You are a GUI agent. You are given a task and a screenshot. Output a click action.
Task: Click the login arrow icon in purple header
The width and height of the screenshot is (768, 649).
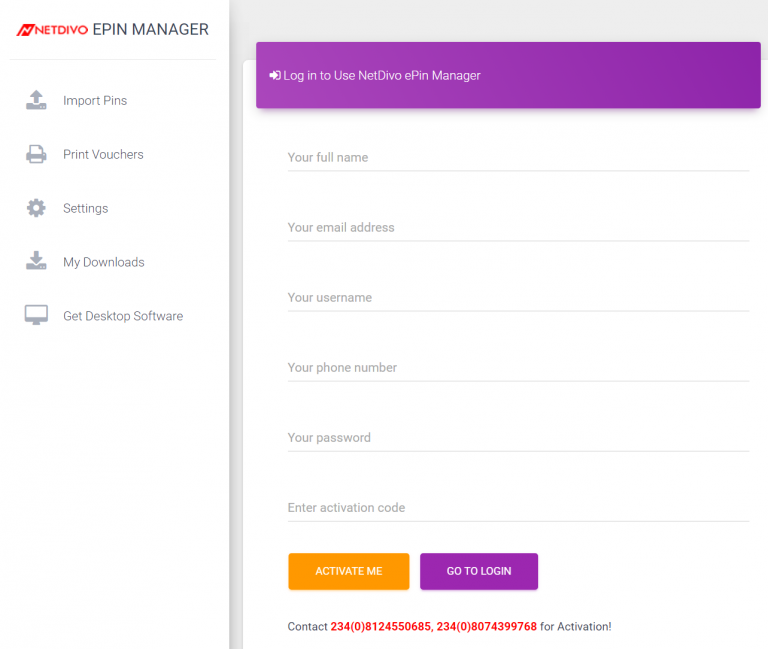pos(275,75)
